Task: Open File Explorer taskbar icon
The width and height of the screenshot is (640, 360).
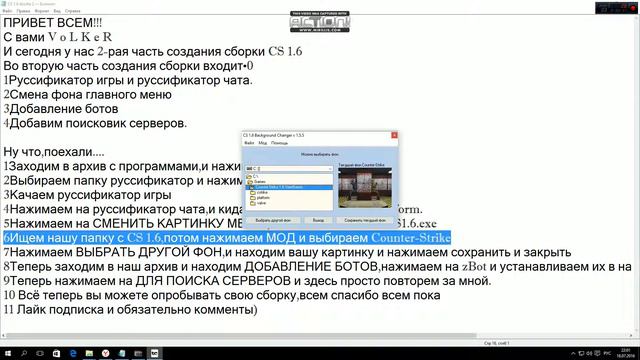Action: [89, 353]
